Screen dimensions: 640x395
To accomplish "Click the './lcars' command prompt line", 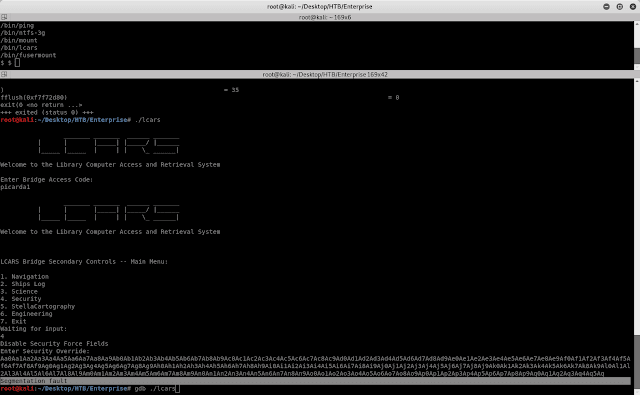I will 80,120.
